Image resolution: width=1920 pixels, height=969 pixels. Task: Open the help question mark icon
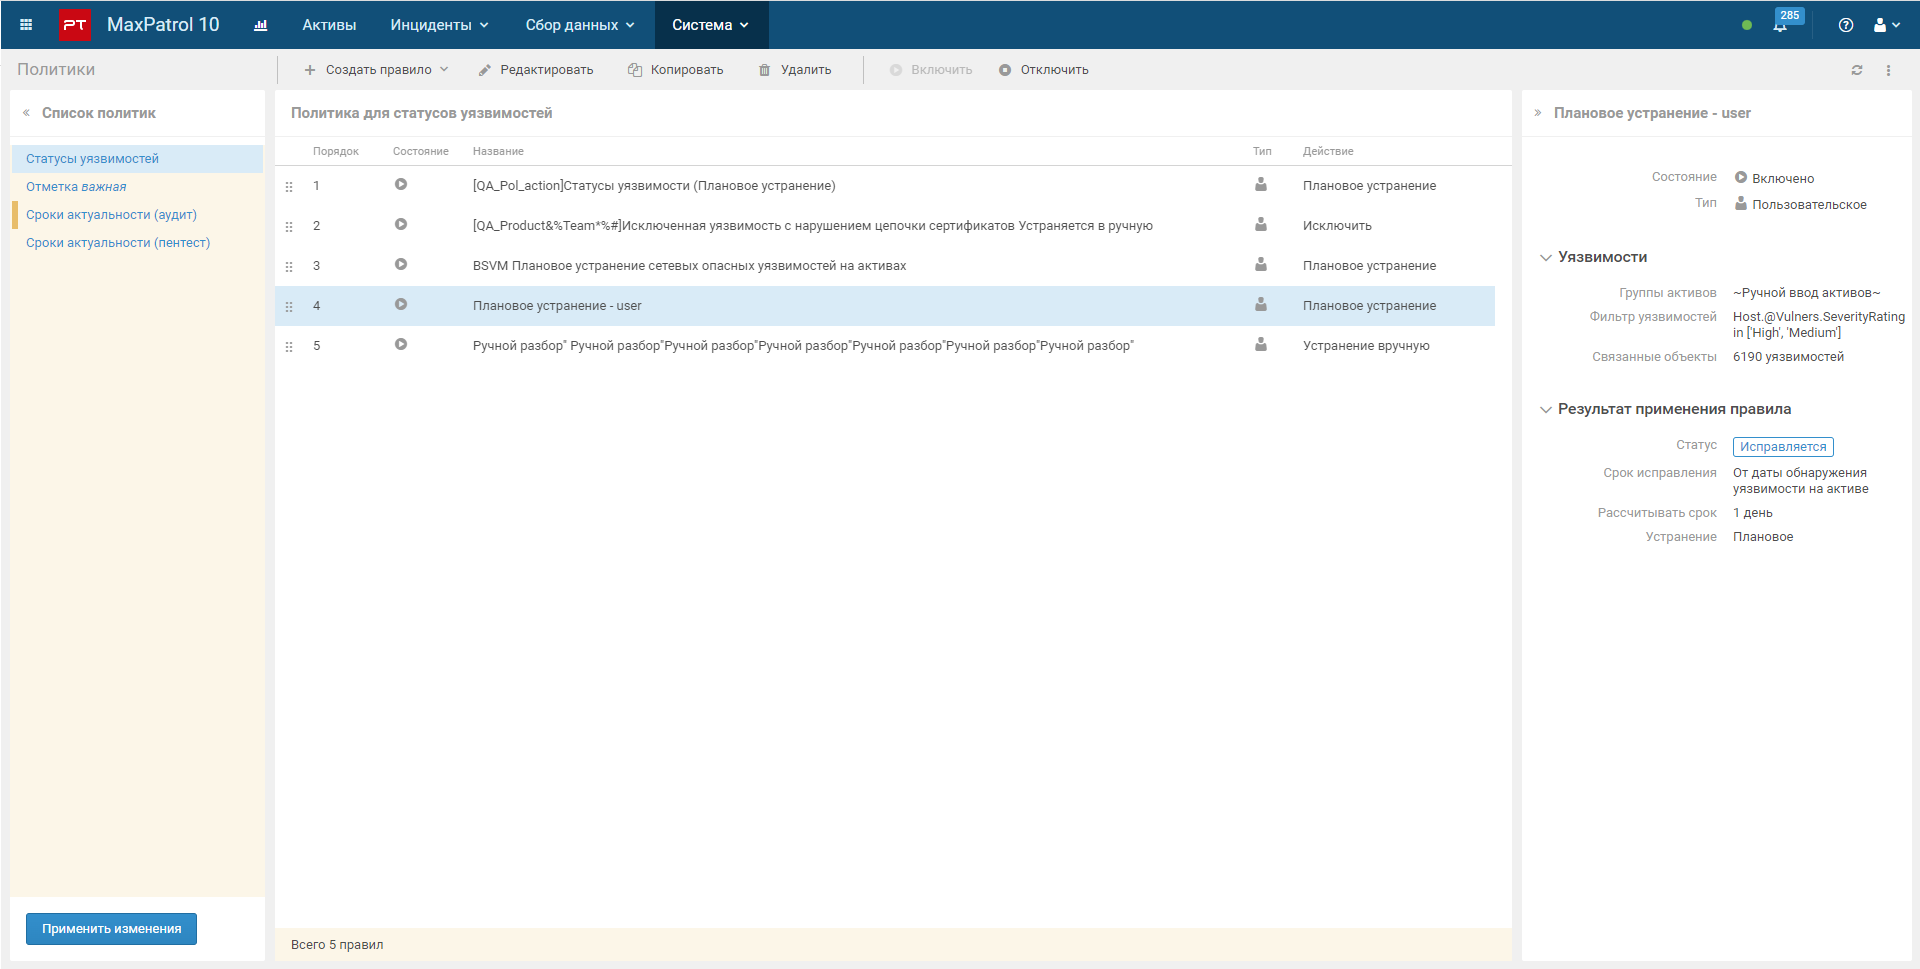[x=1845, y=25]
